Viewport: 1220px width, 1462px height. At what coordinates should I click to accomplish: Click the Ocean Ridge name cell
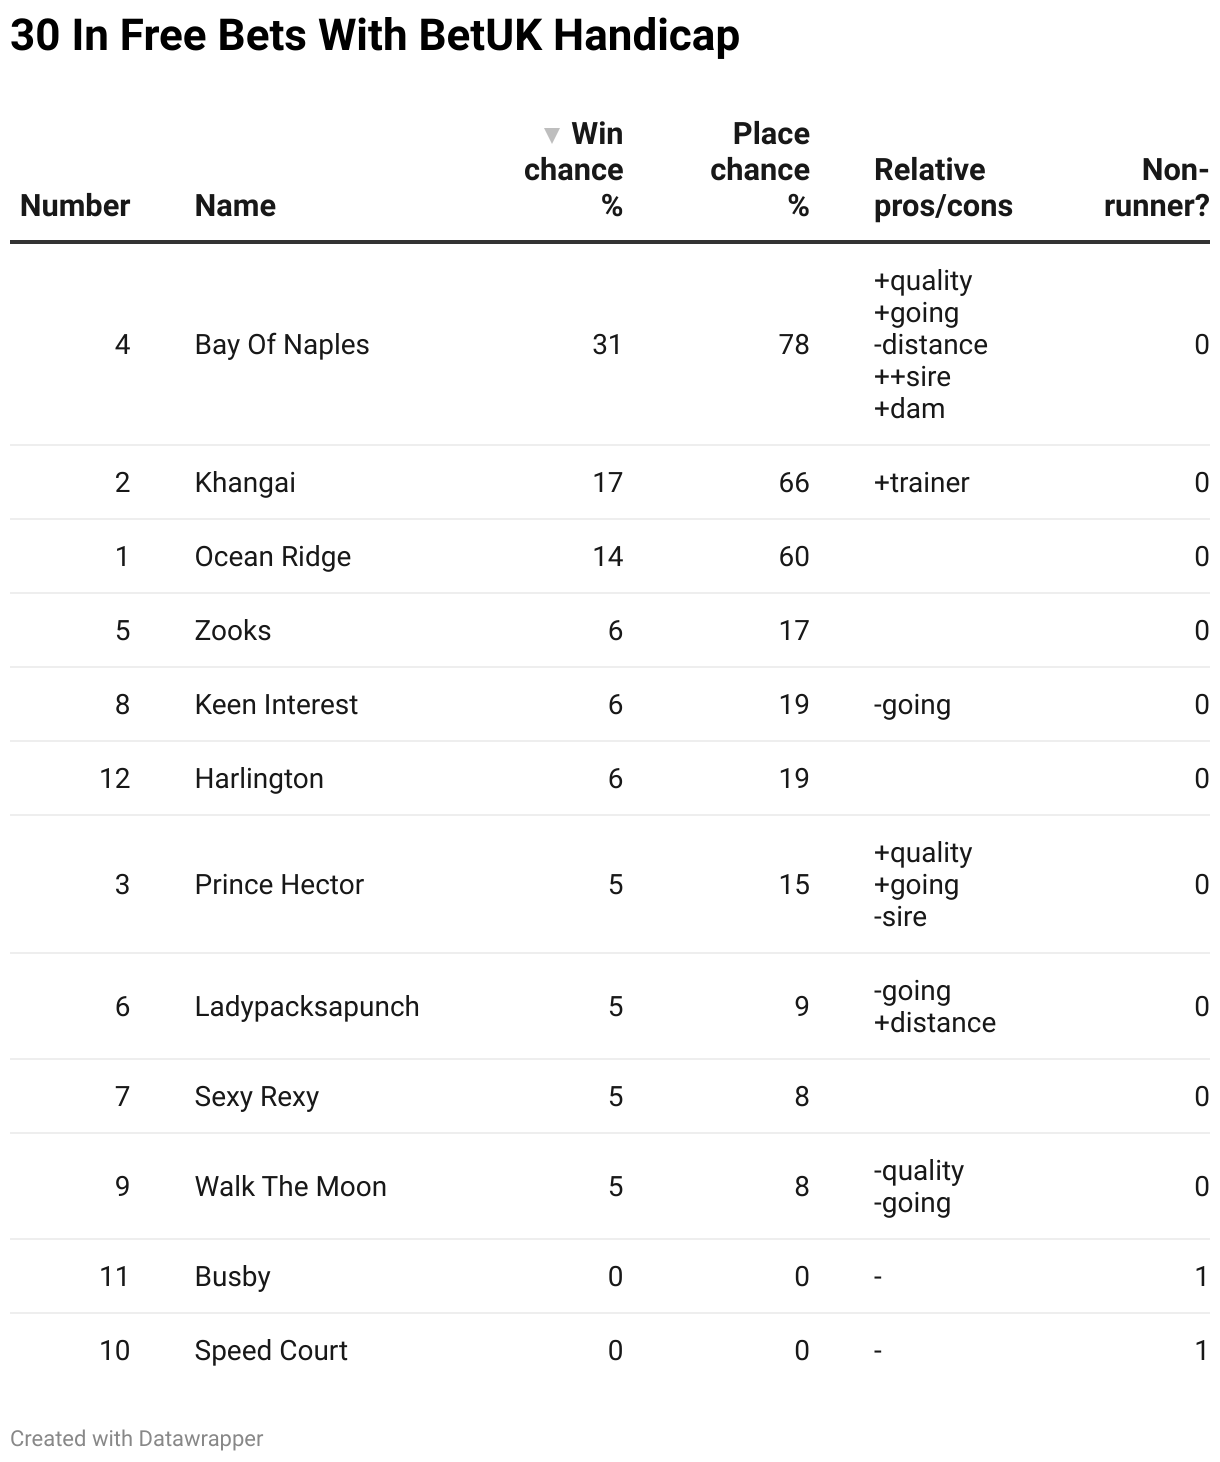tap(273, 557)
